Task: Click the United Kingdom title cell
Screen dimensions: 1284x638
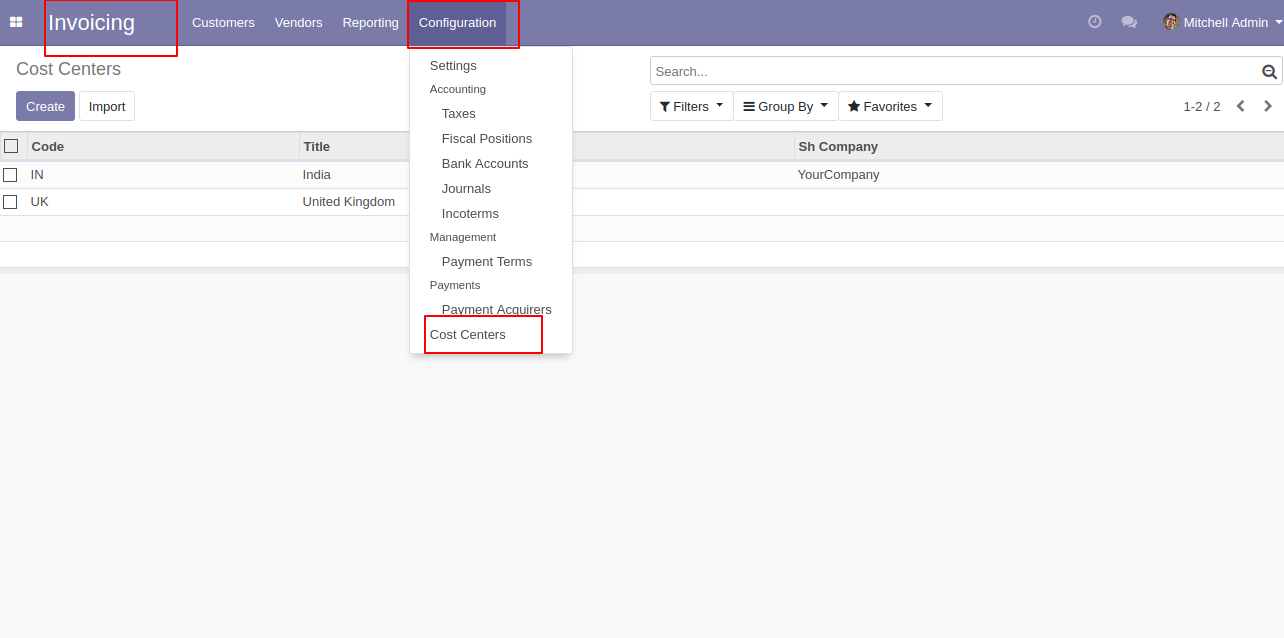Action: click(x=349, y=201)
